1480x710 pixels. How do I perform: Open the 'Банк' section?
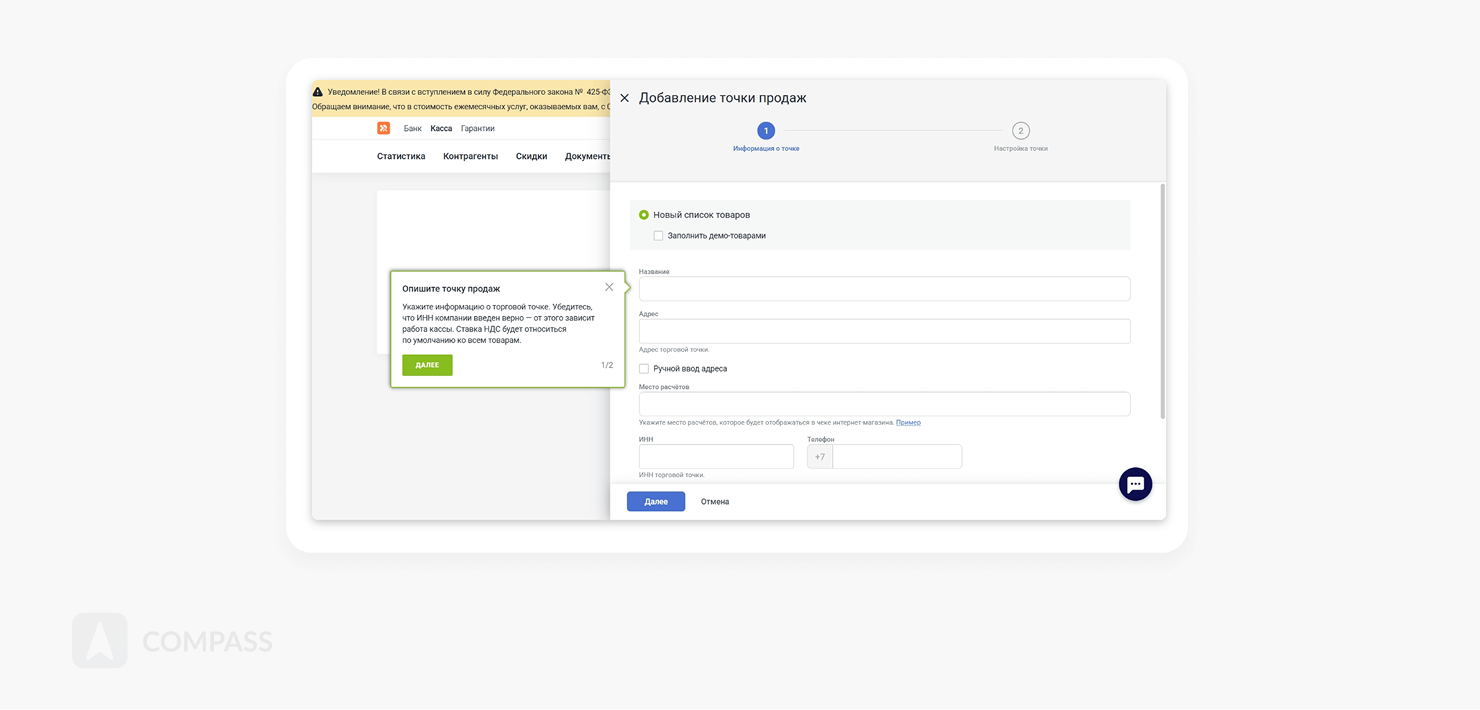coord(412,129)
